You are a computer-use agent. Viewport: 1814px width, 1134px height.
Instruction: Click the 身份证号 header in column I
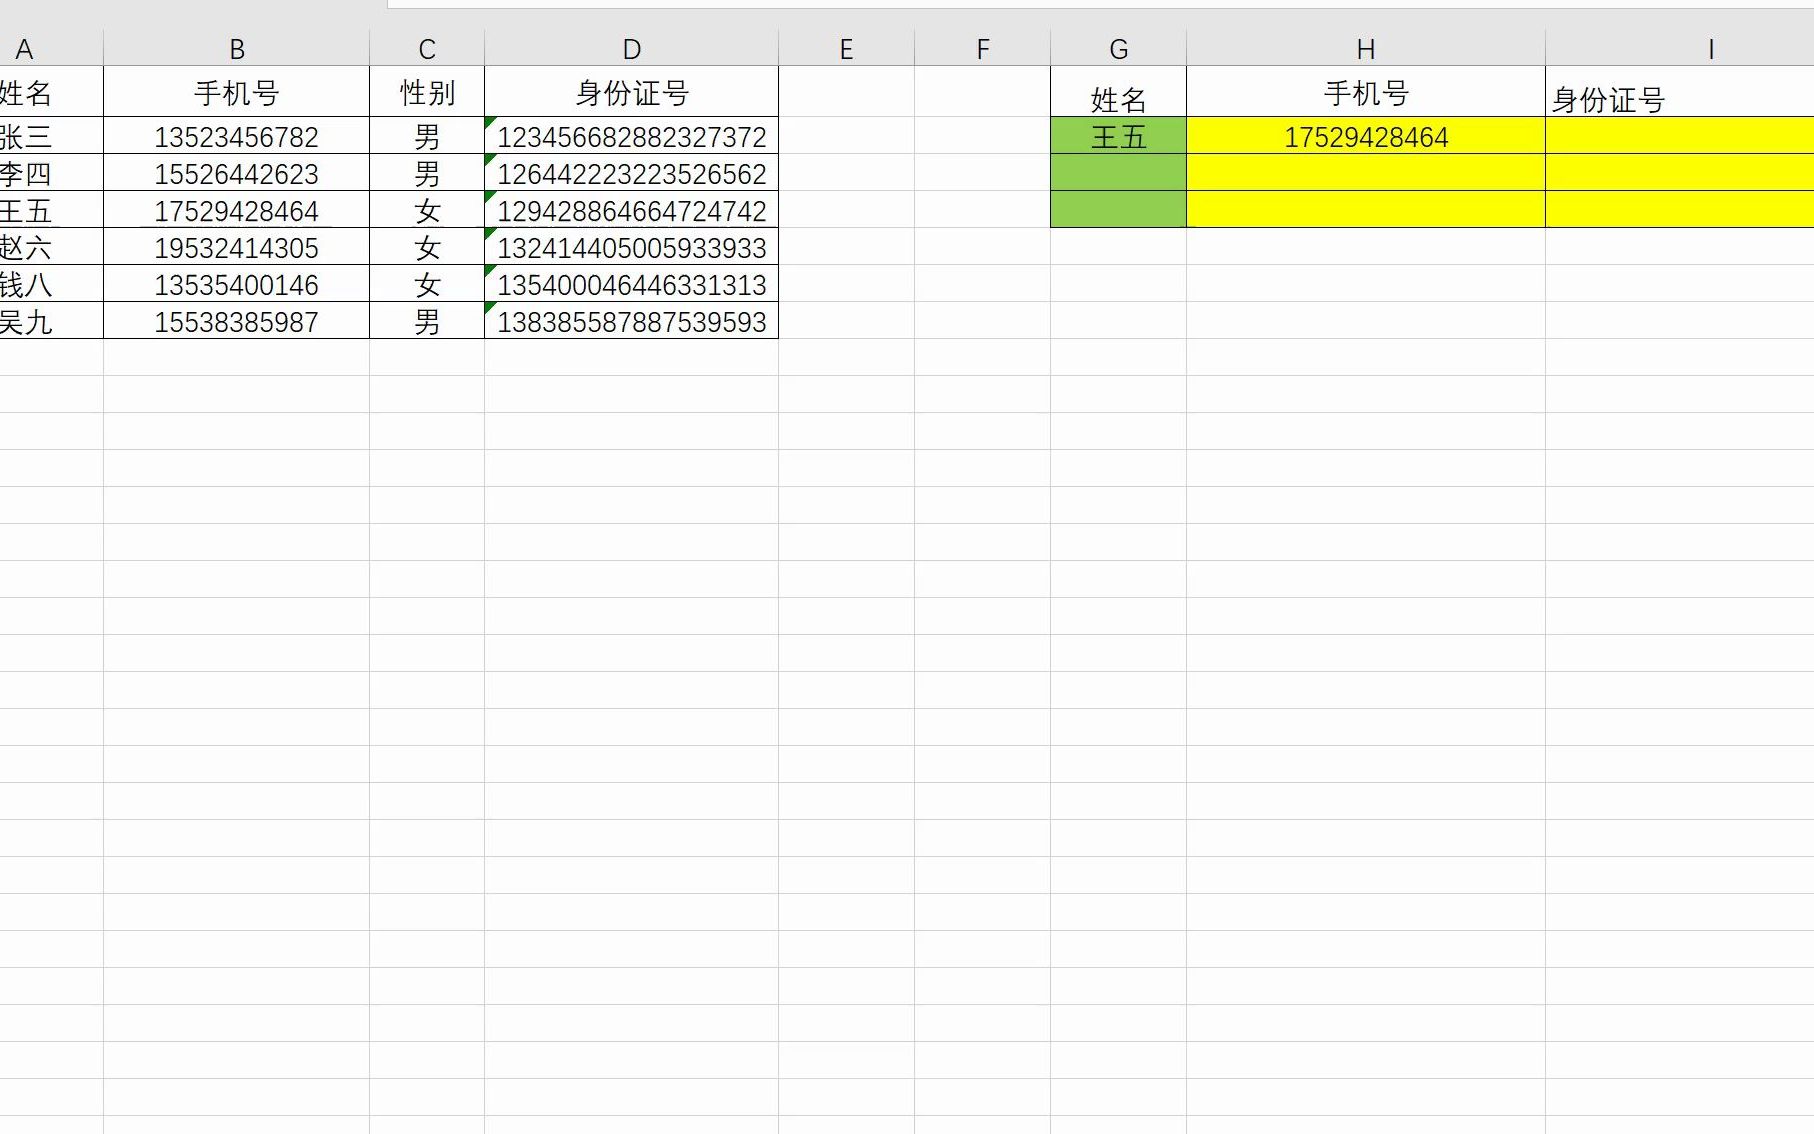1680,92
